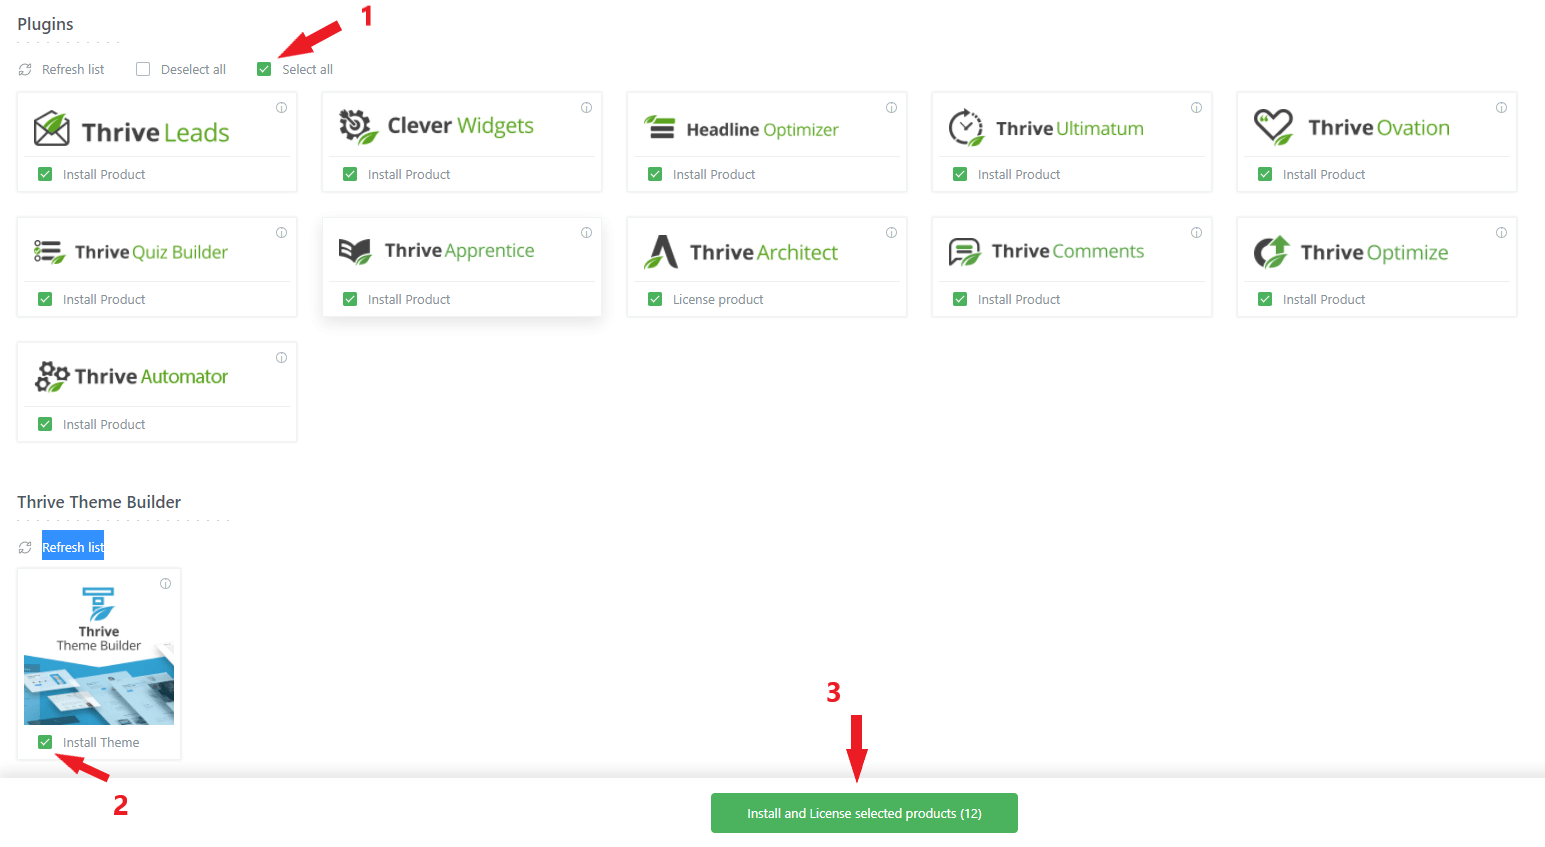Open info icon on Clever Widgets card
Screen dimensions: 1545x847
coord(586,108)
